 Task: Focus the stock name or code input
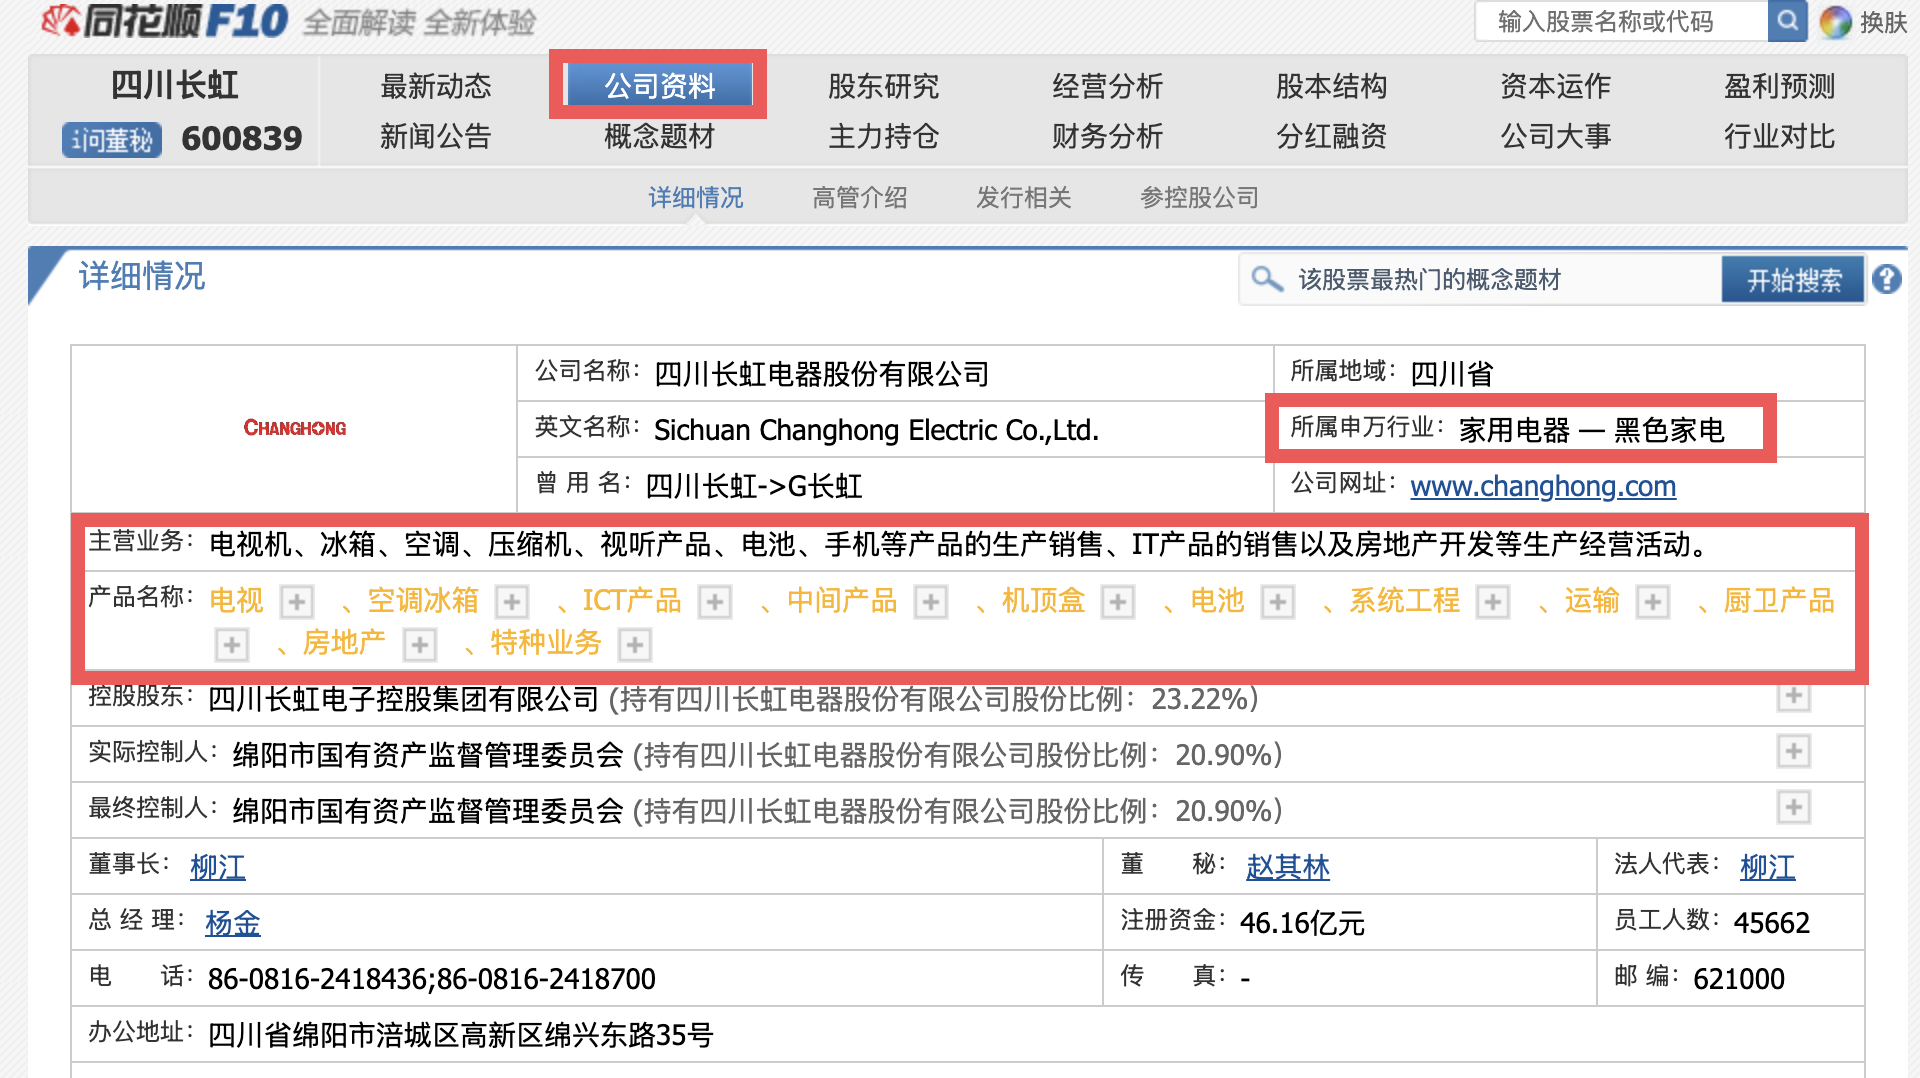pyautogui.click(x=1621, y=21)
